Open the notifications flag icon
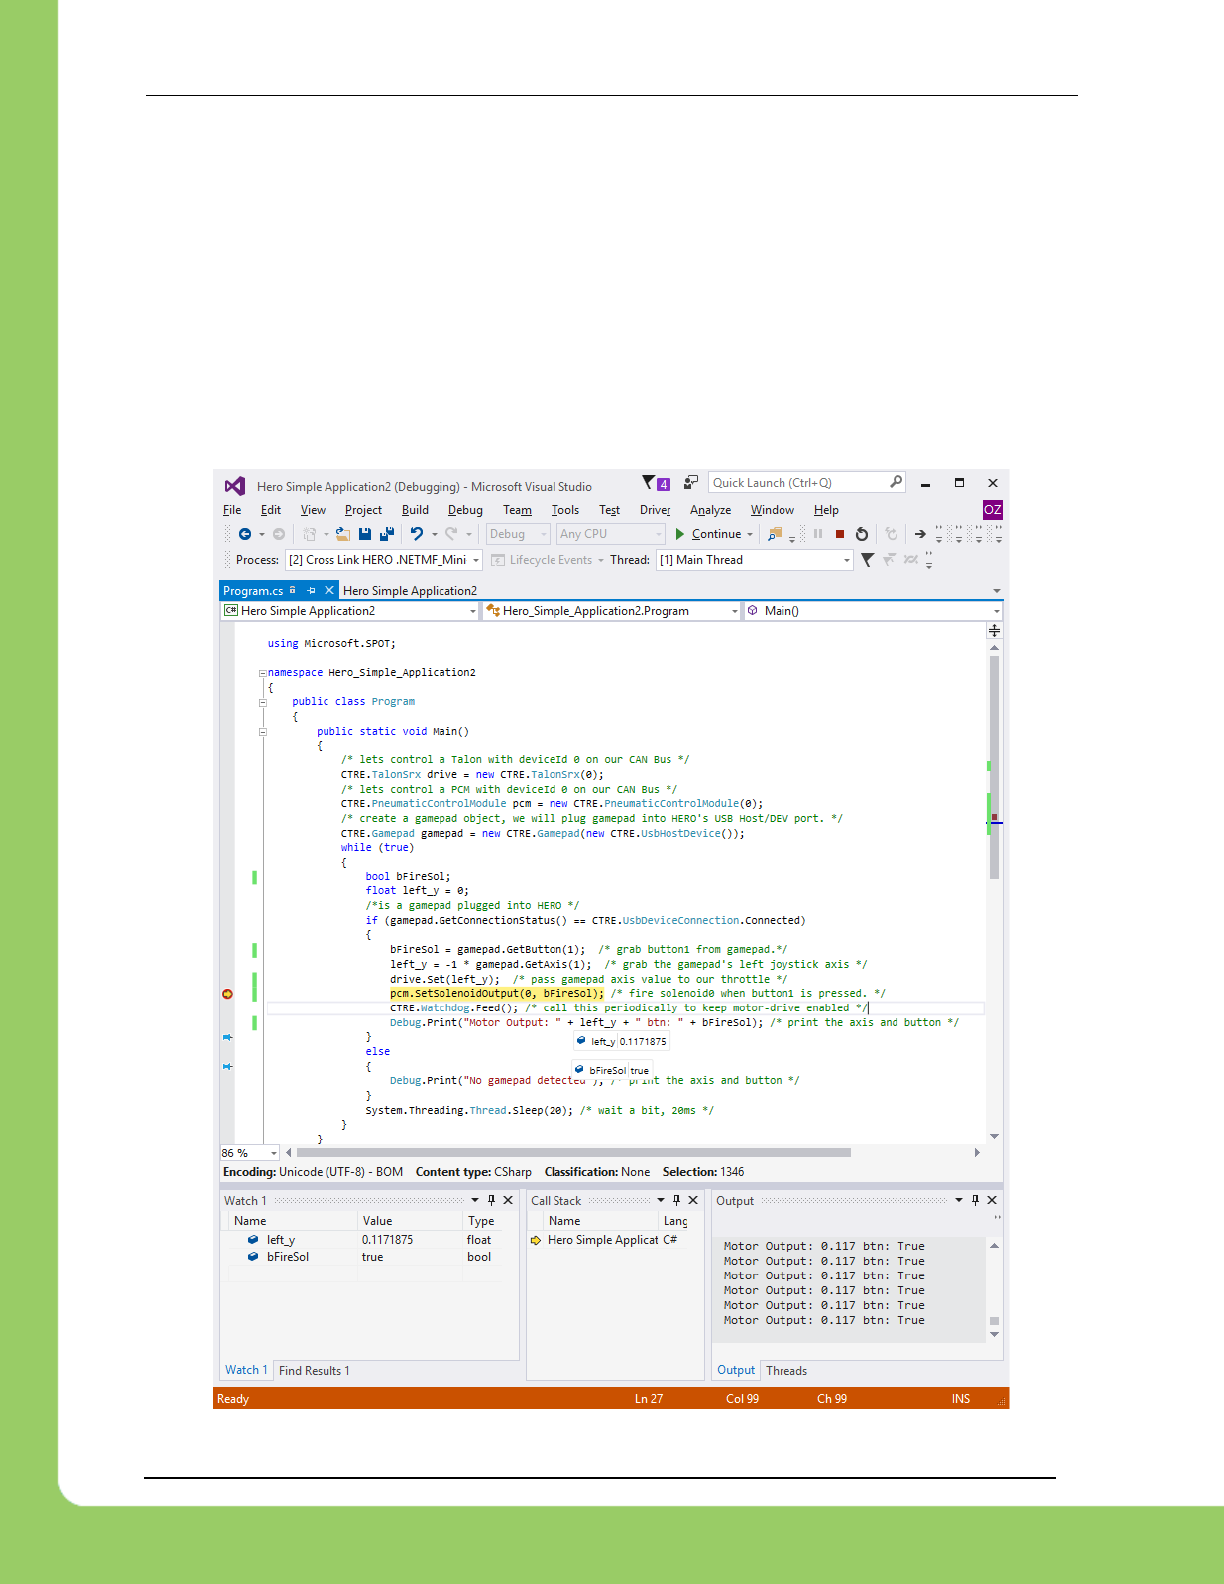This screenshot has height=1584, width=1224. coord(656,483)
